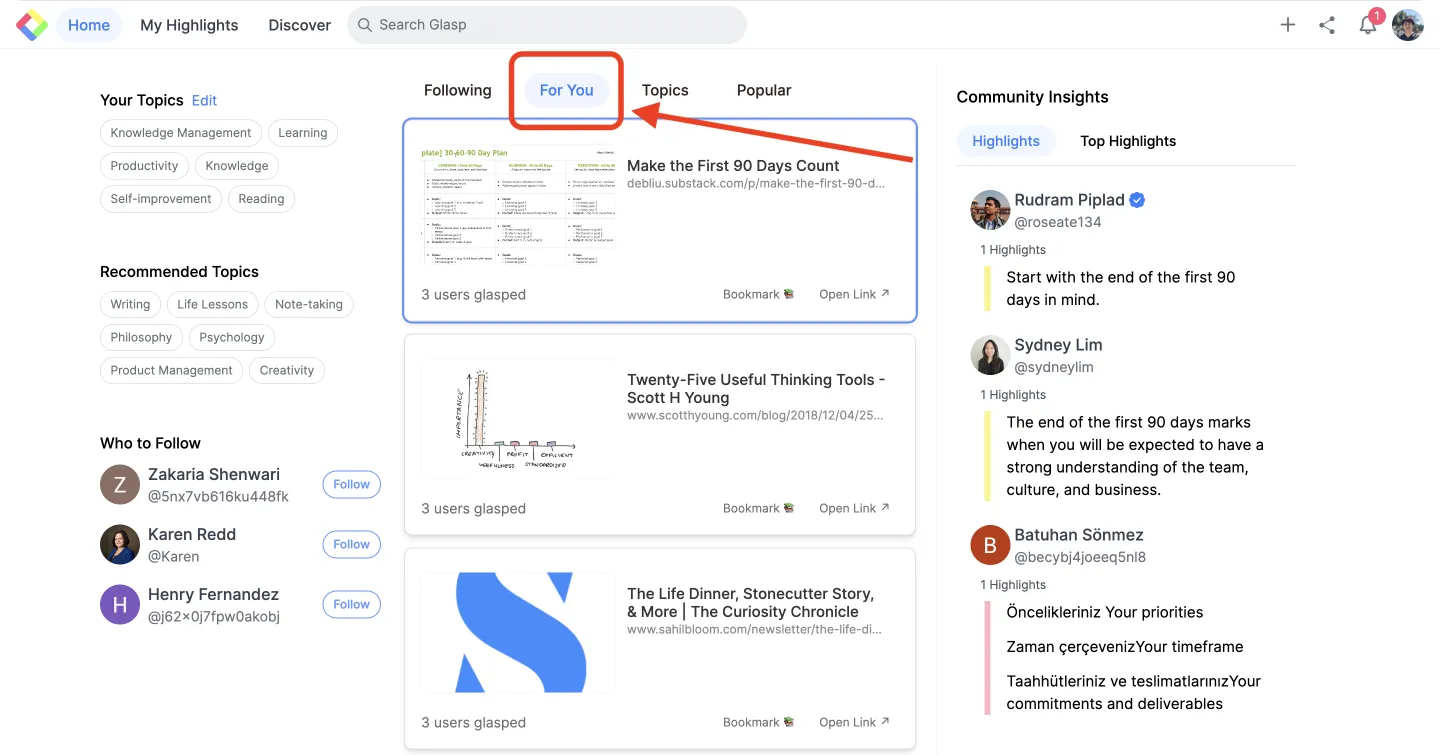Screen dimensions: 1440x755
Task: Open the notifications bell icon
Action: pyautogui.click(x=1367, y=25)
